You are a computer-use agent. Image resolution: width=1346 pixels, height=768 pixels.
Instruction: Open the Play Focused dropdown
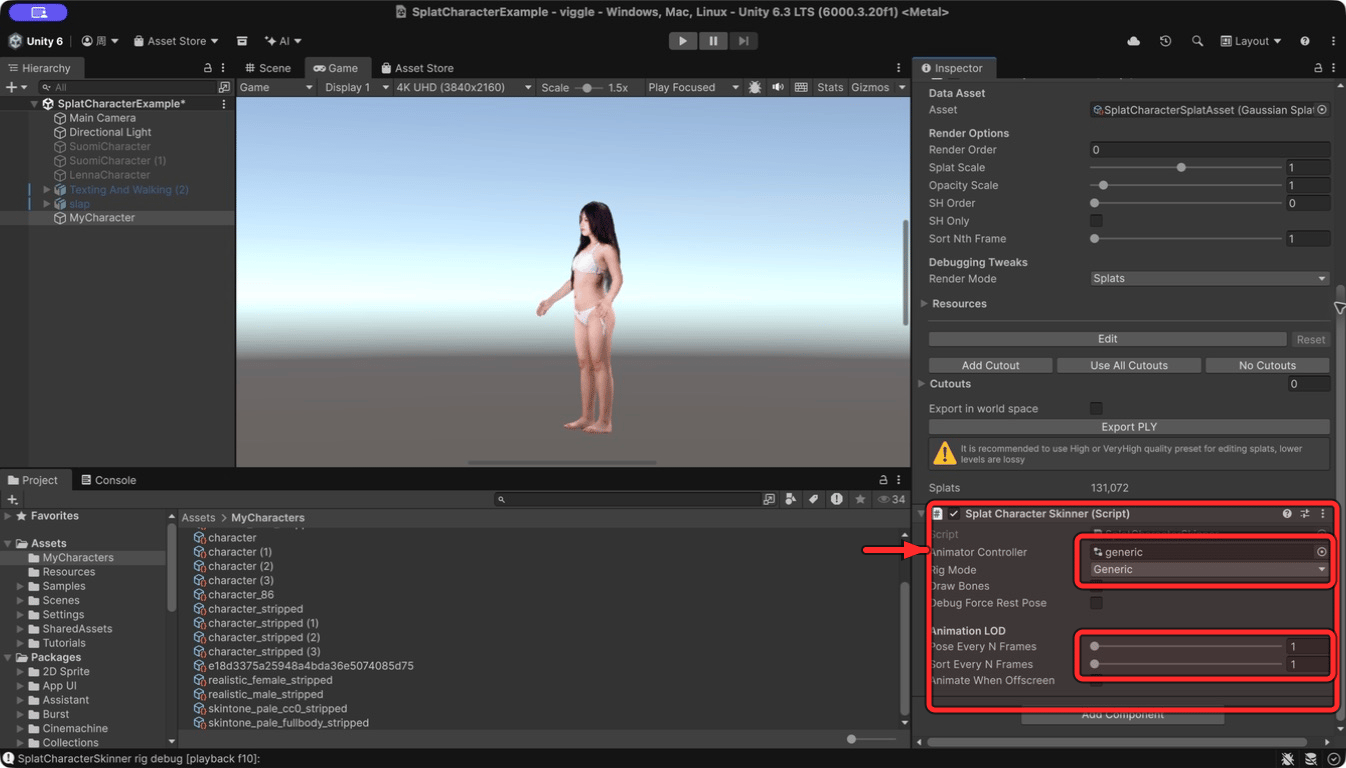click(693, 87)
